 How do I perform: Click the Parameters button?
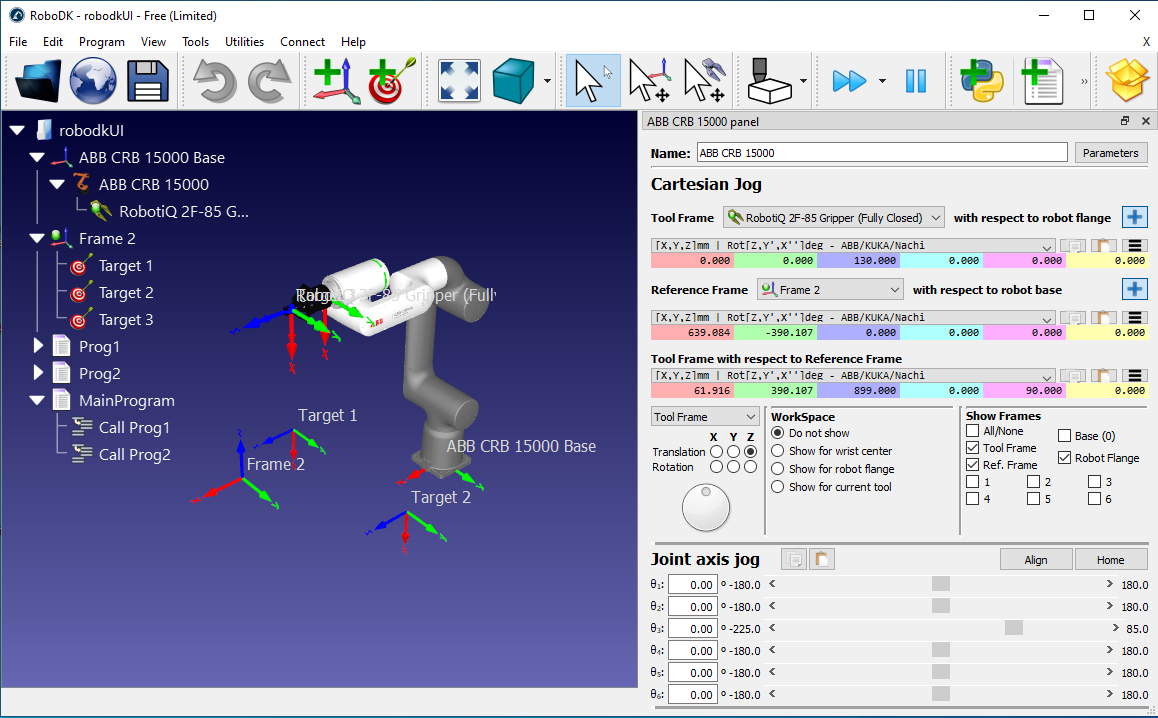pyautogui.click(x=1110, y=153)
